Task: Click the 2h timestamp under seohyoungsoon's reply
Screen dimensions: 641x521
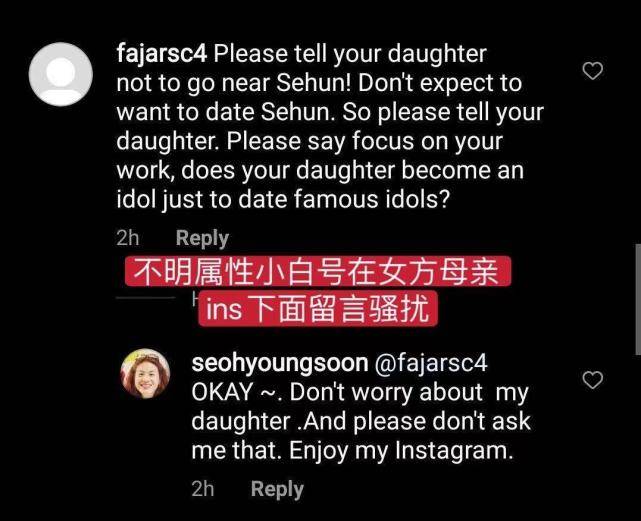Action: [203, 489]
